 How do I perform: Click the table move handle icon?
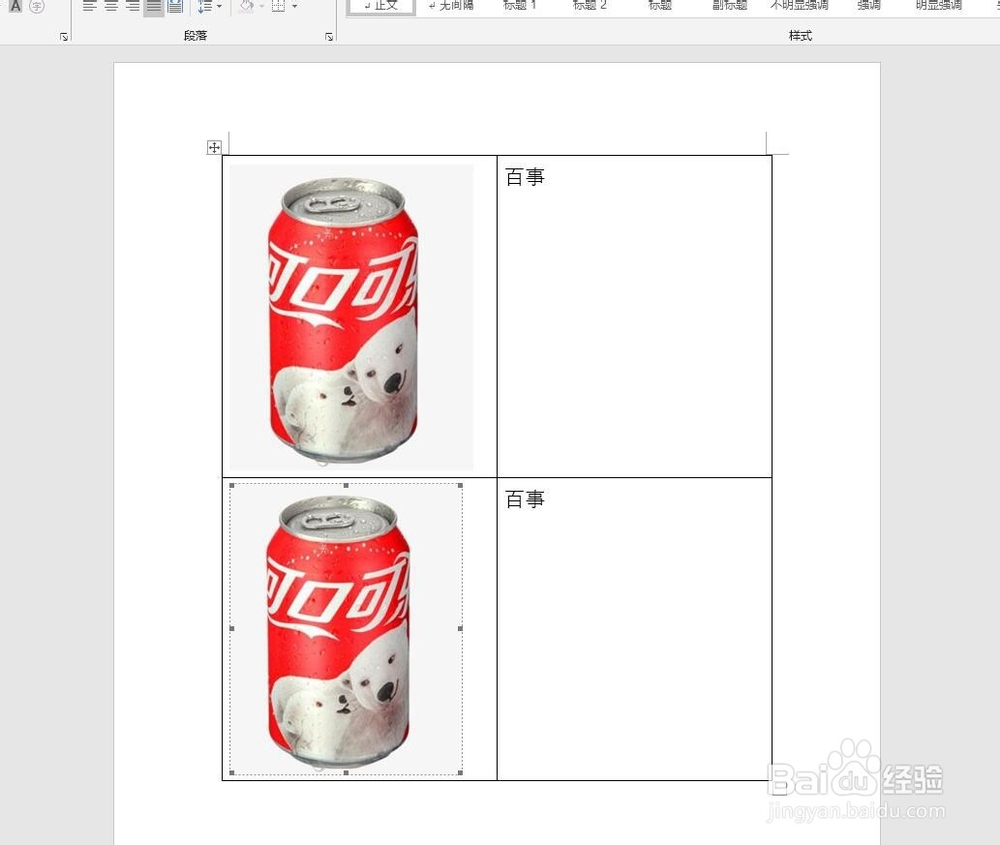tap(214, 147)
